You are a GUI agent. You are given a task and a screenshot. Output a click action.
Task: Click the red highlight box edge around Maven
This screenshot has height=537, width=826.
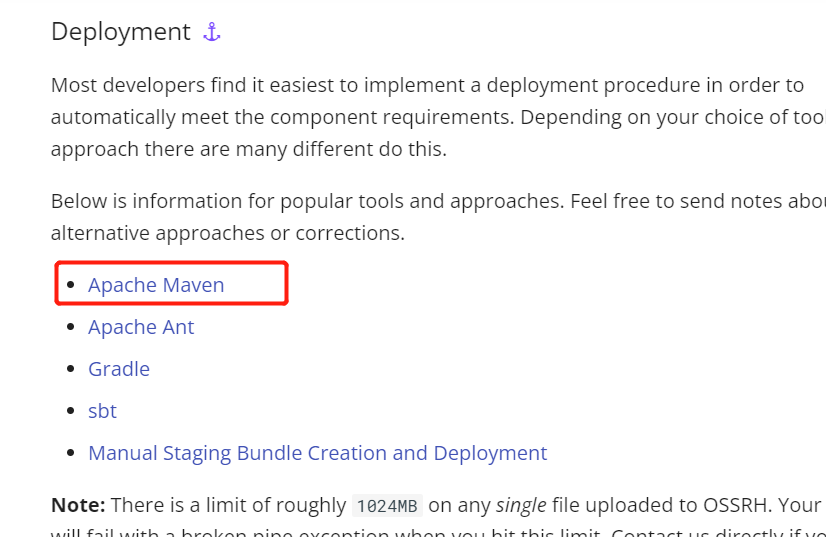(287, 283)
